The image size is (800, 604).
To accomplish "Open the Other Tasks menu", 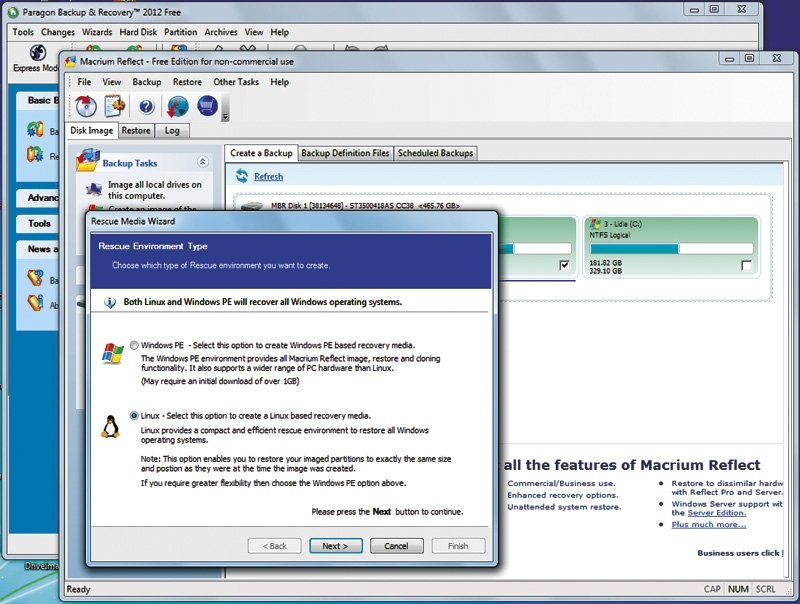I will point(236,82).
